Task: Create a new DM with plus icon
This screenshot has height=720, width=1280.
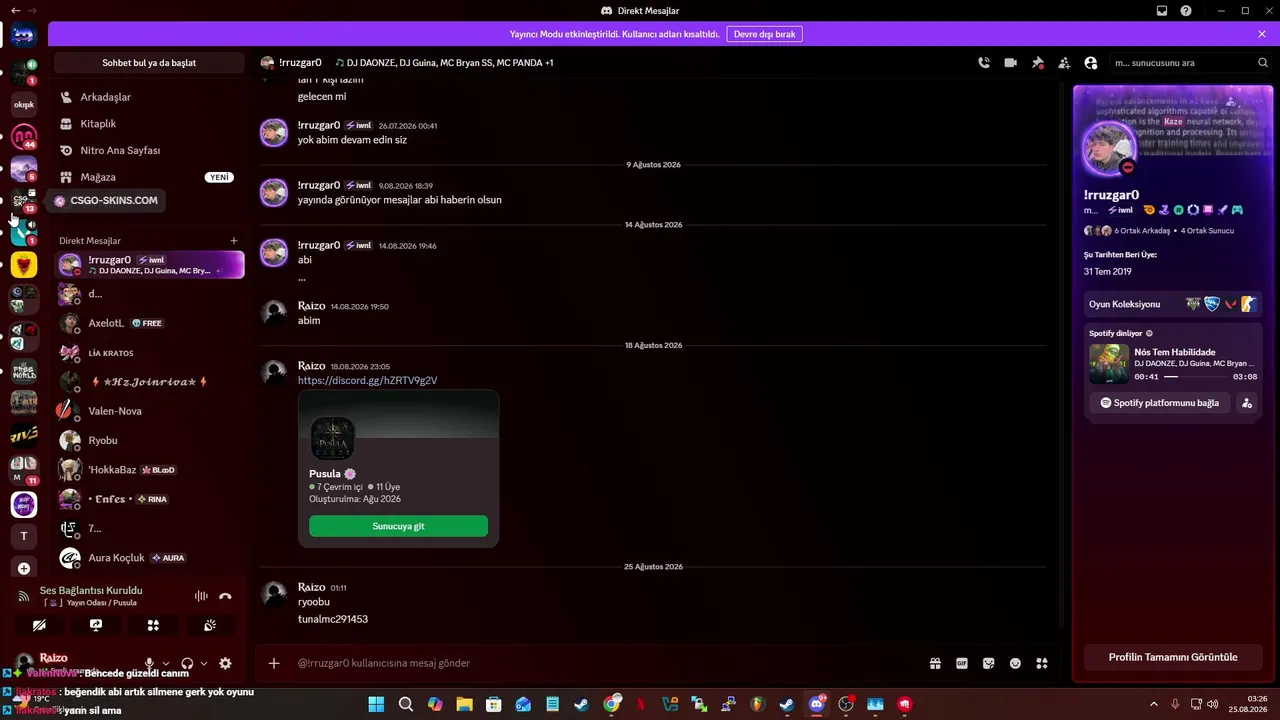Action: point(234,241)
